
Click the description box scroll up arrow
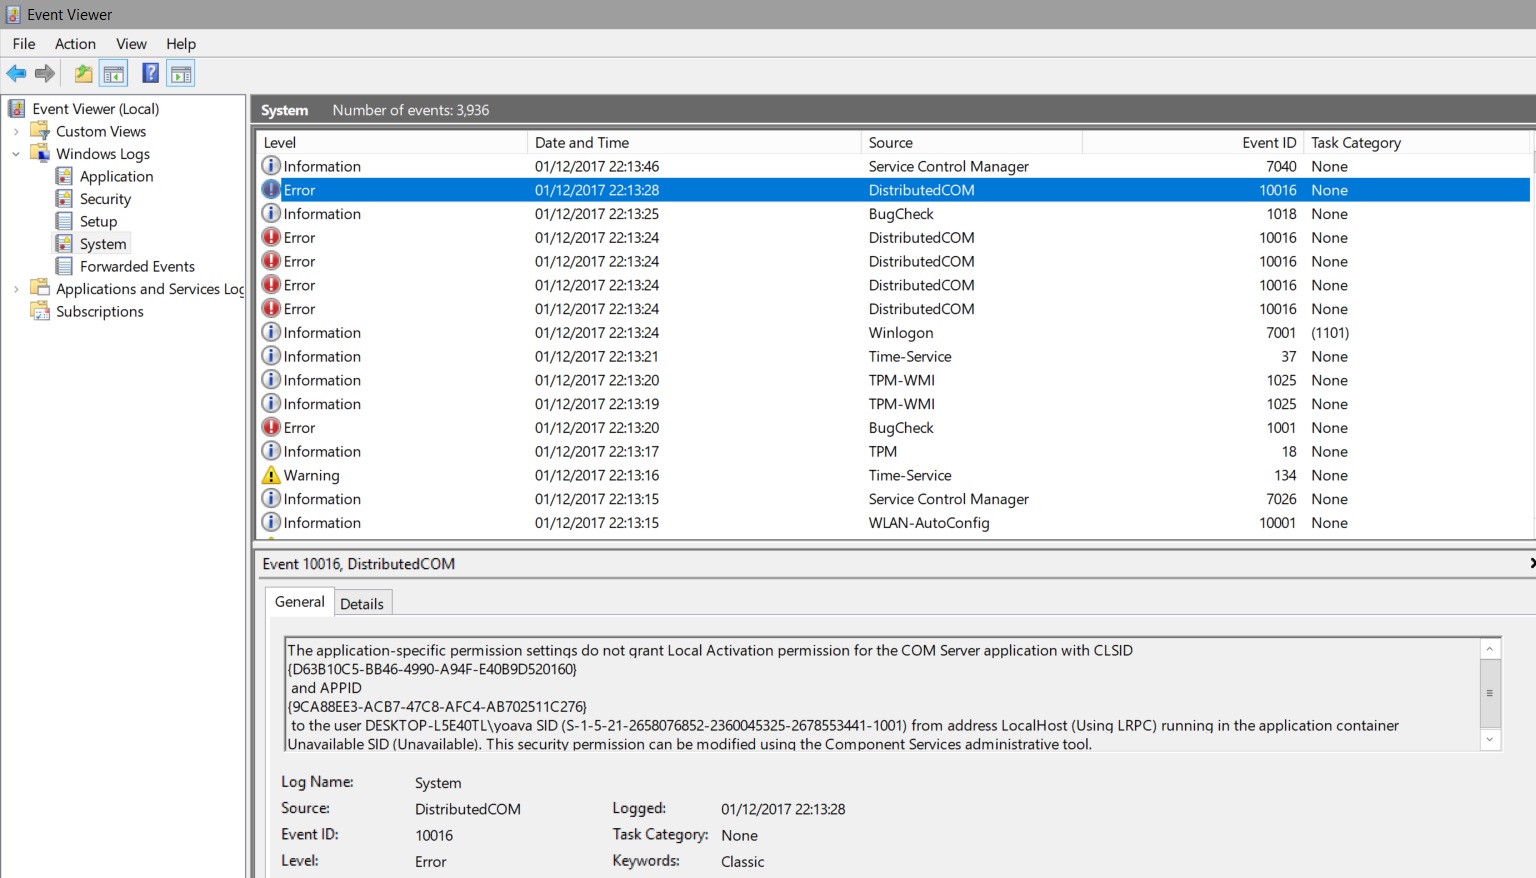point(1490,649)
